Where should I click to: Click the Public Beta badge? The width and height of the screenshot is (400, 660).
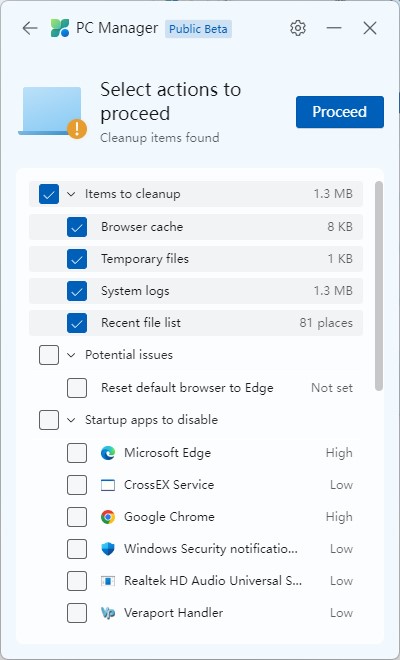(198, 29)
